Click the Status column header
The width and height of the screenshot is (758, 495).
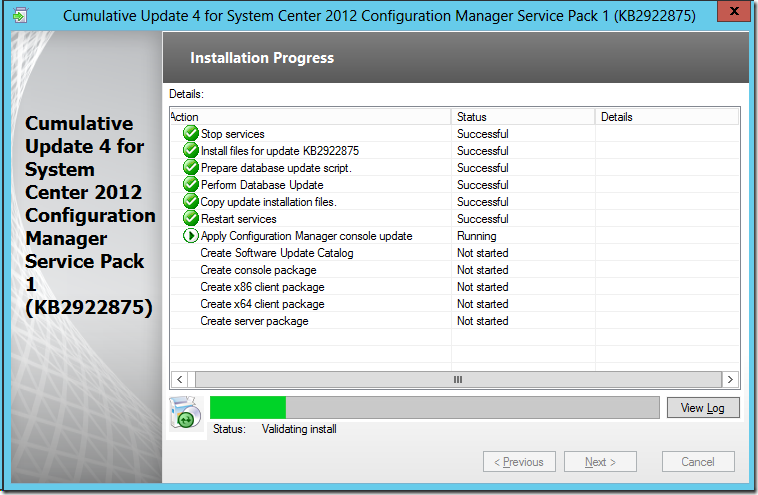(x=522, y=117)
